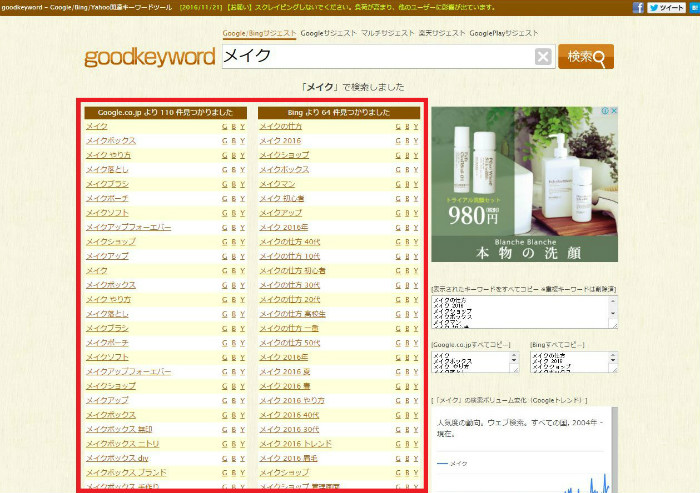This screenshot has width=700, height=493.
Task: Click B icon in メイクボックス 無印 row
Action: coord(233,430)
